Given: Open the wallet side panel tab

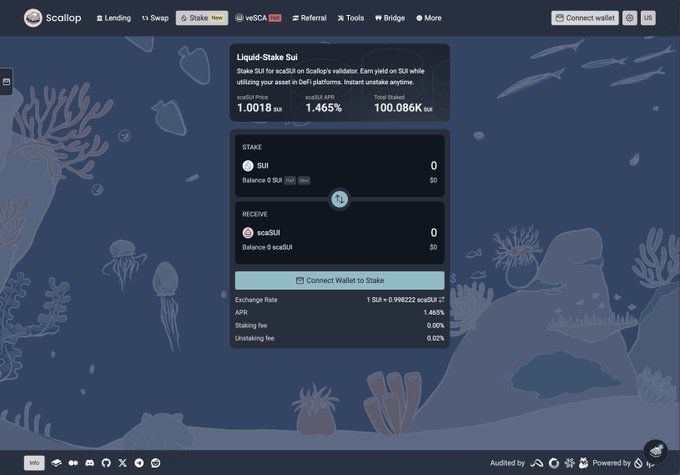Looking at the screenshot, I should pos(6,82).
